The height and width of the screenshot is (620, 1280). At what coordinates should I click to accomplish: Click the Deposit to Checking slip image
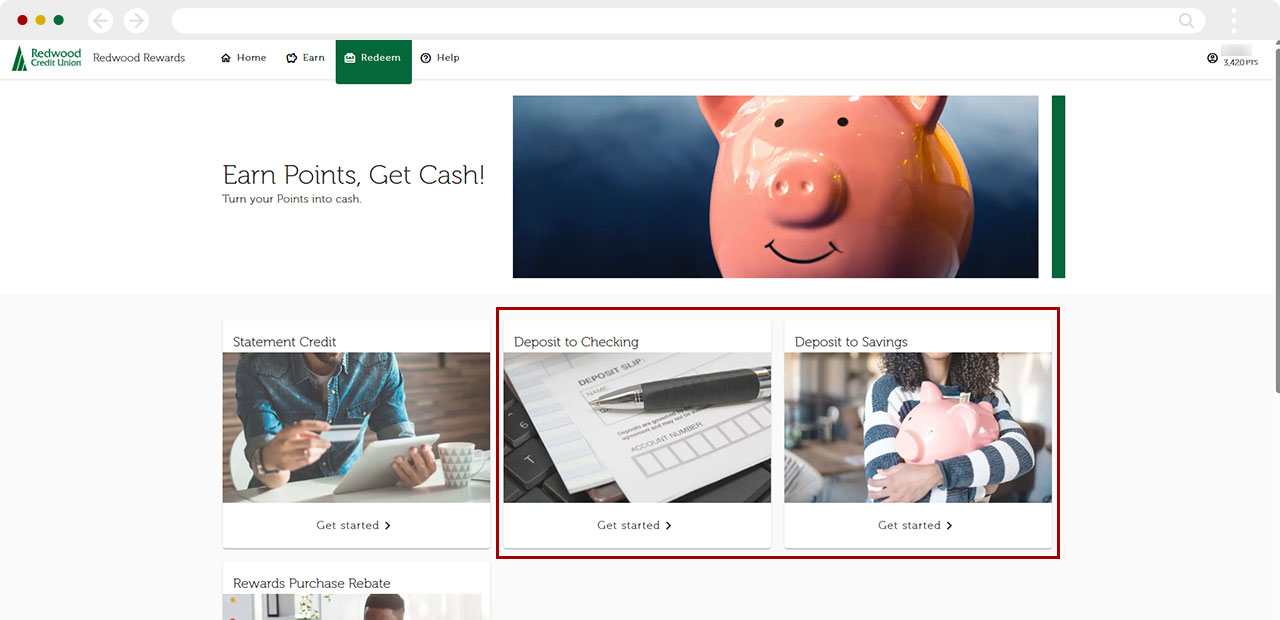click(637, 427)
